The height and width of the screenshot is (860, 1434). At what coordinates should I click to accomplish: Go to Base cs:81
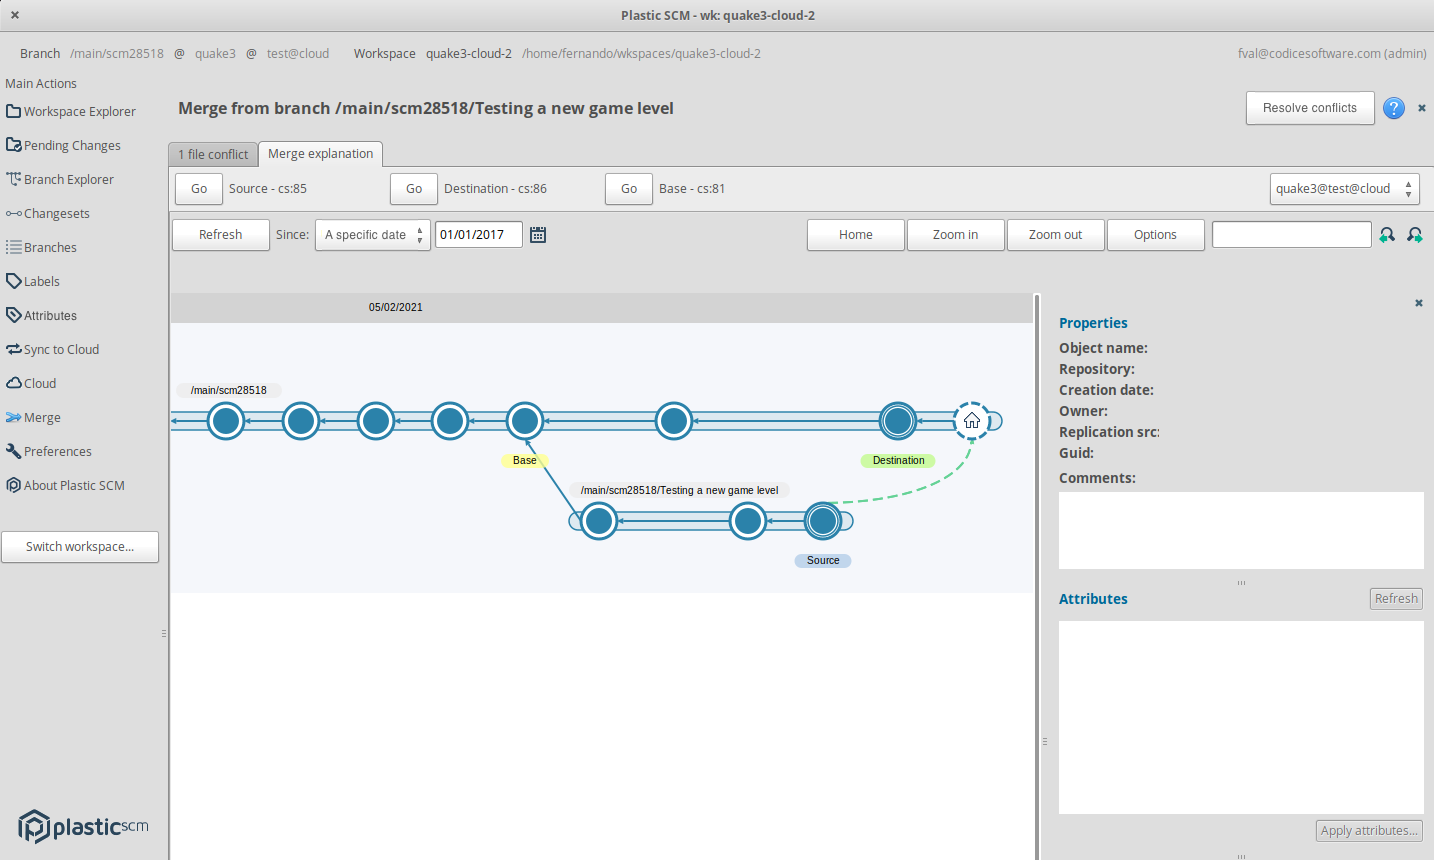click(629, 188)
